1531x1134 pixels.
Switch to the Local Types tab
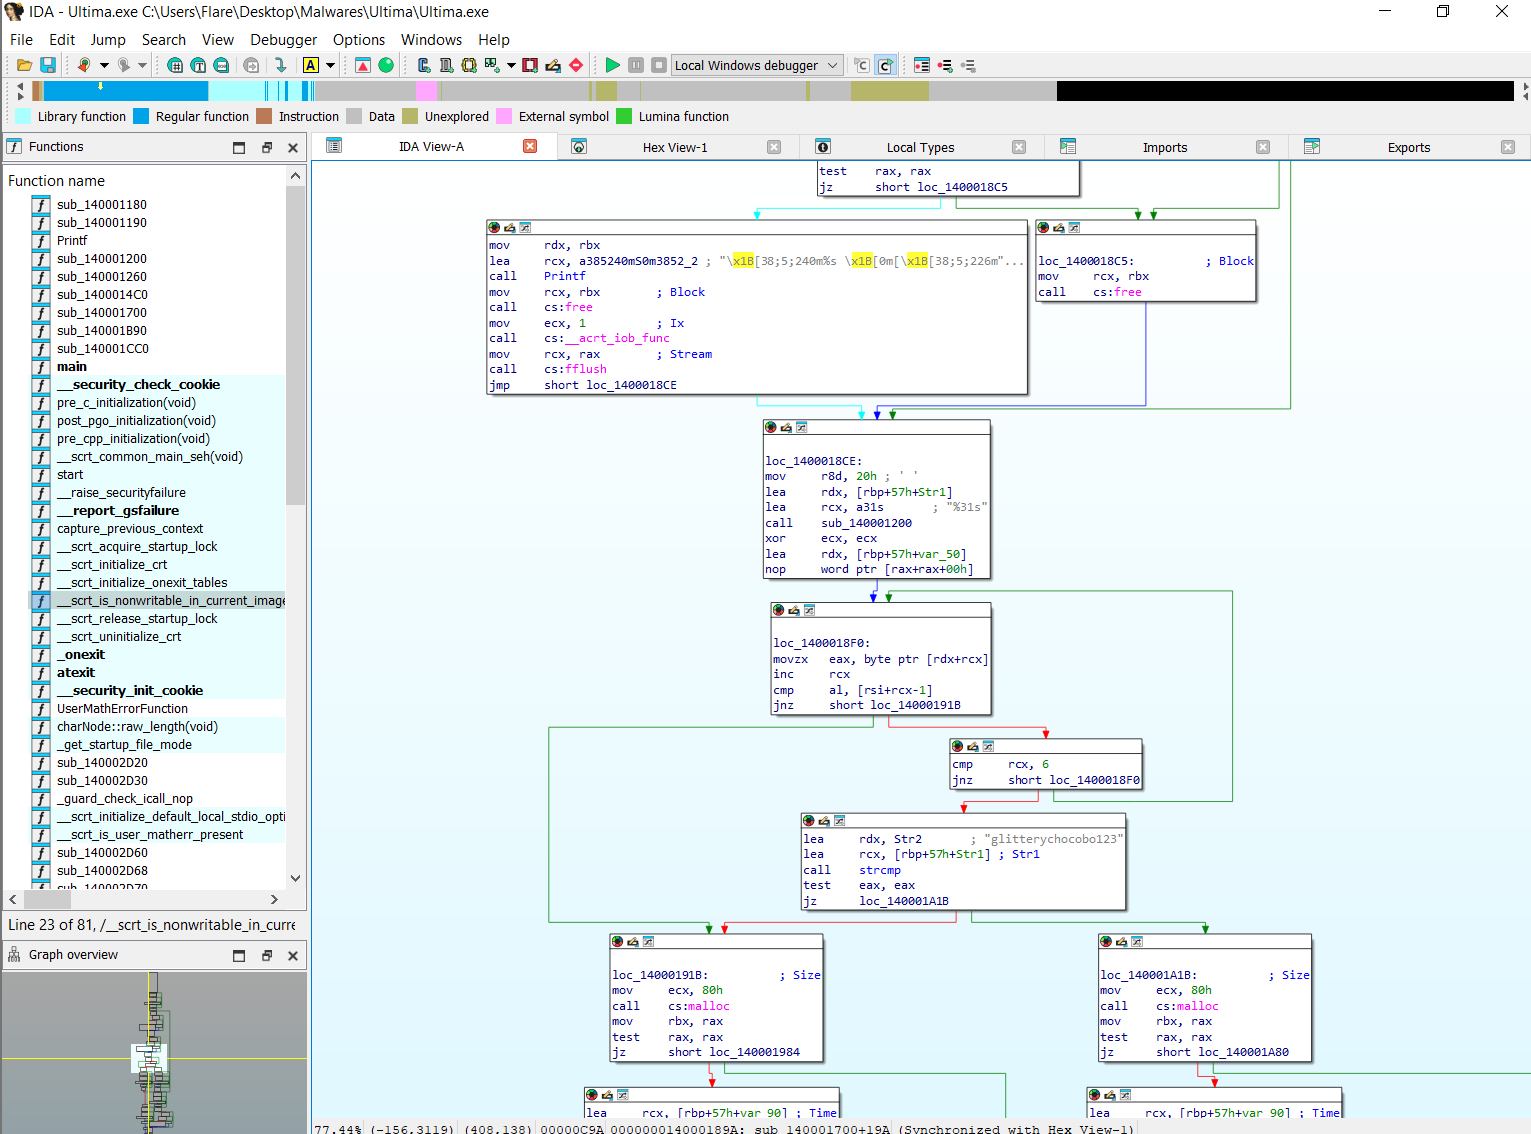[920, 147]
